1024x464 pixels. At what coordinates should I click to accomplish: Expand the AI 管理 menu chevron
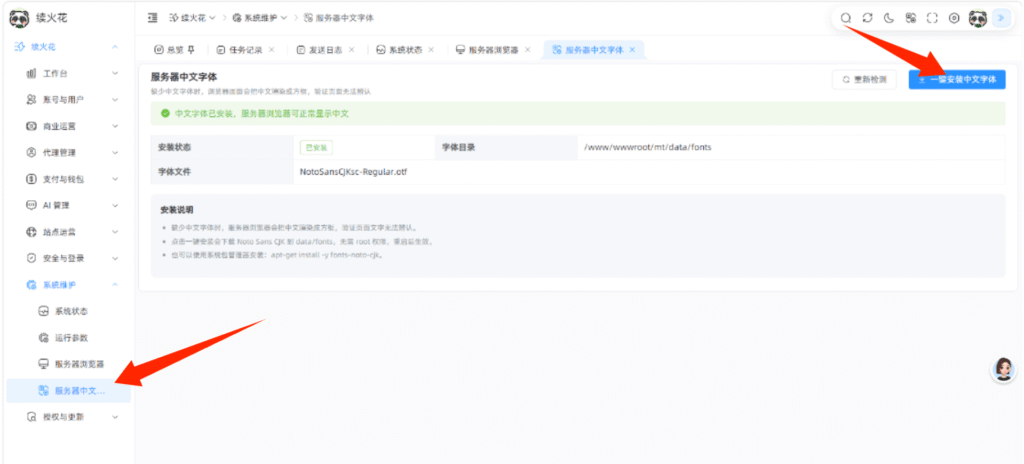(x=115, y=205)
